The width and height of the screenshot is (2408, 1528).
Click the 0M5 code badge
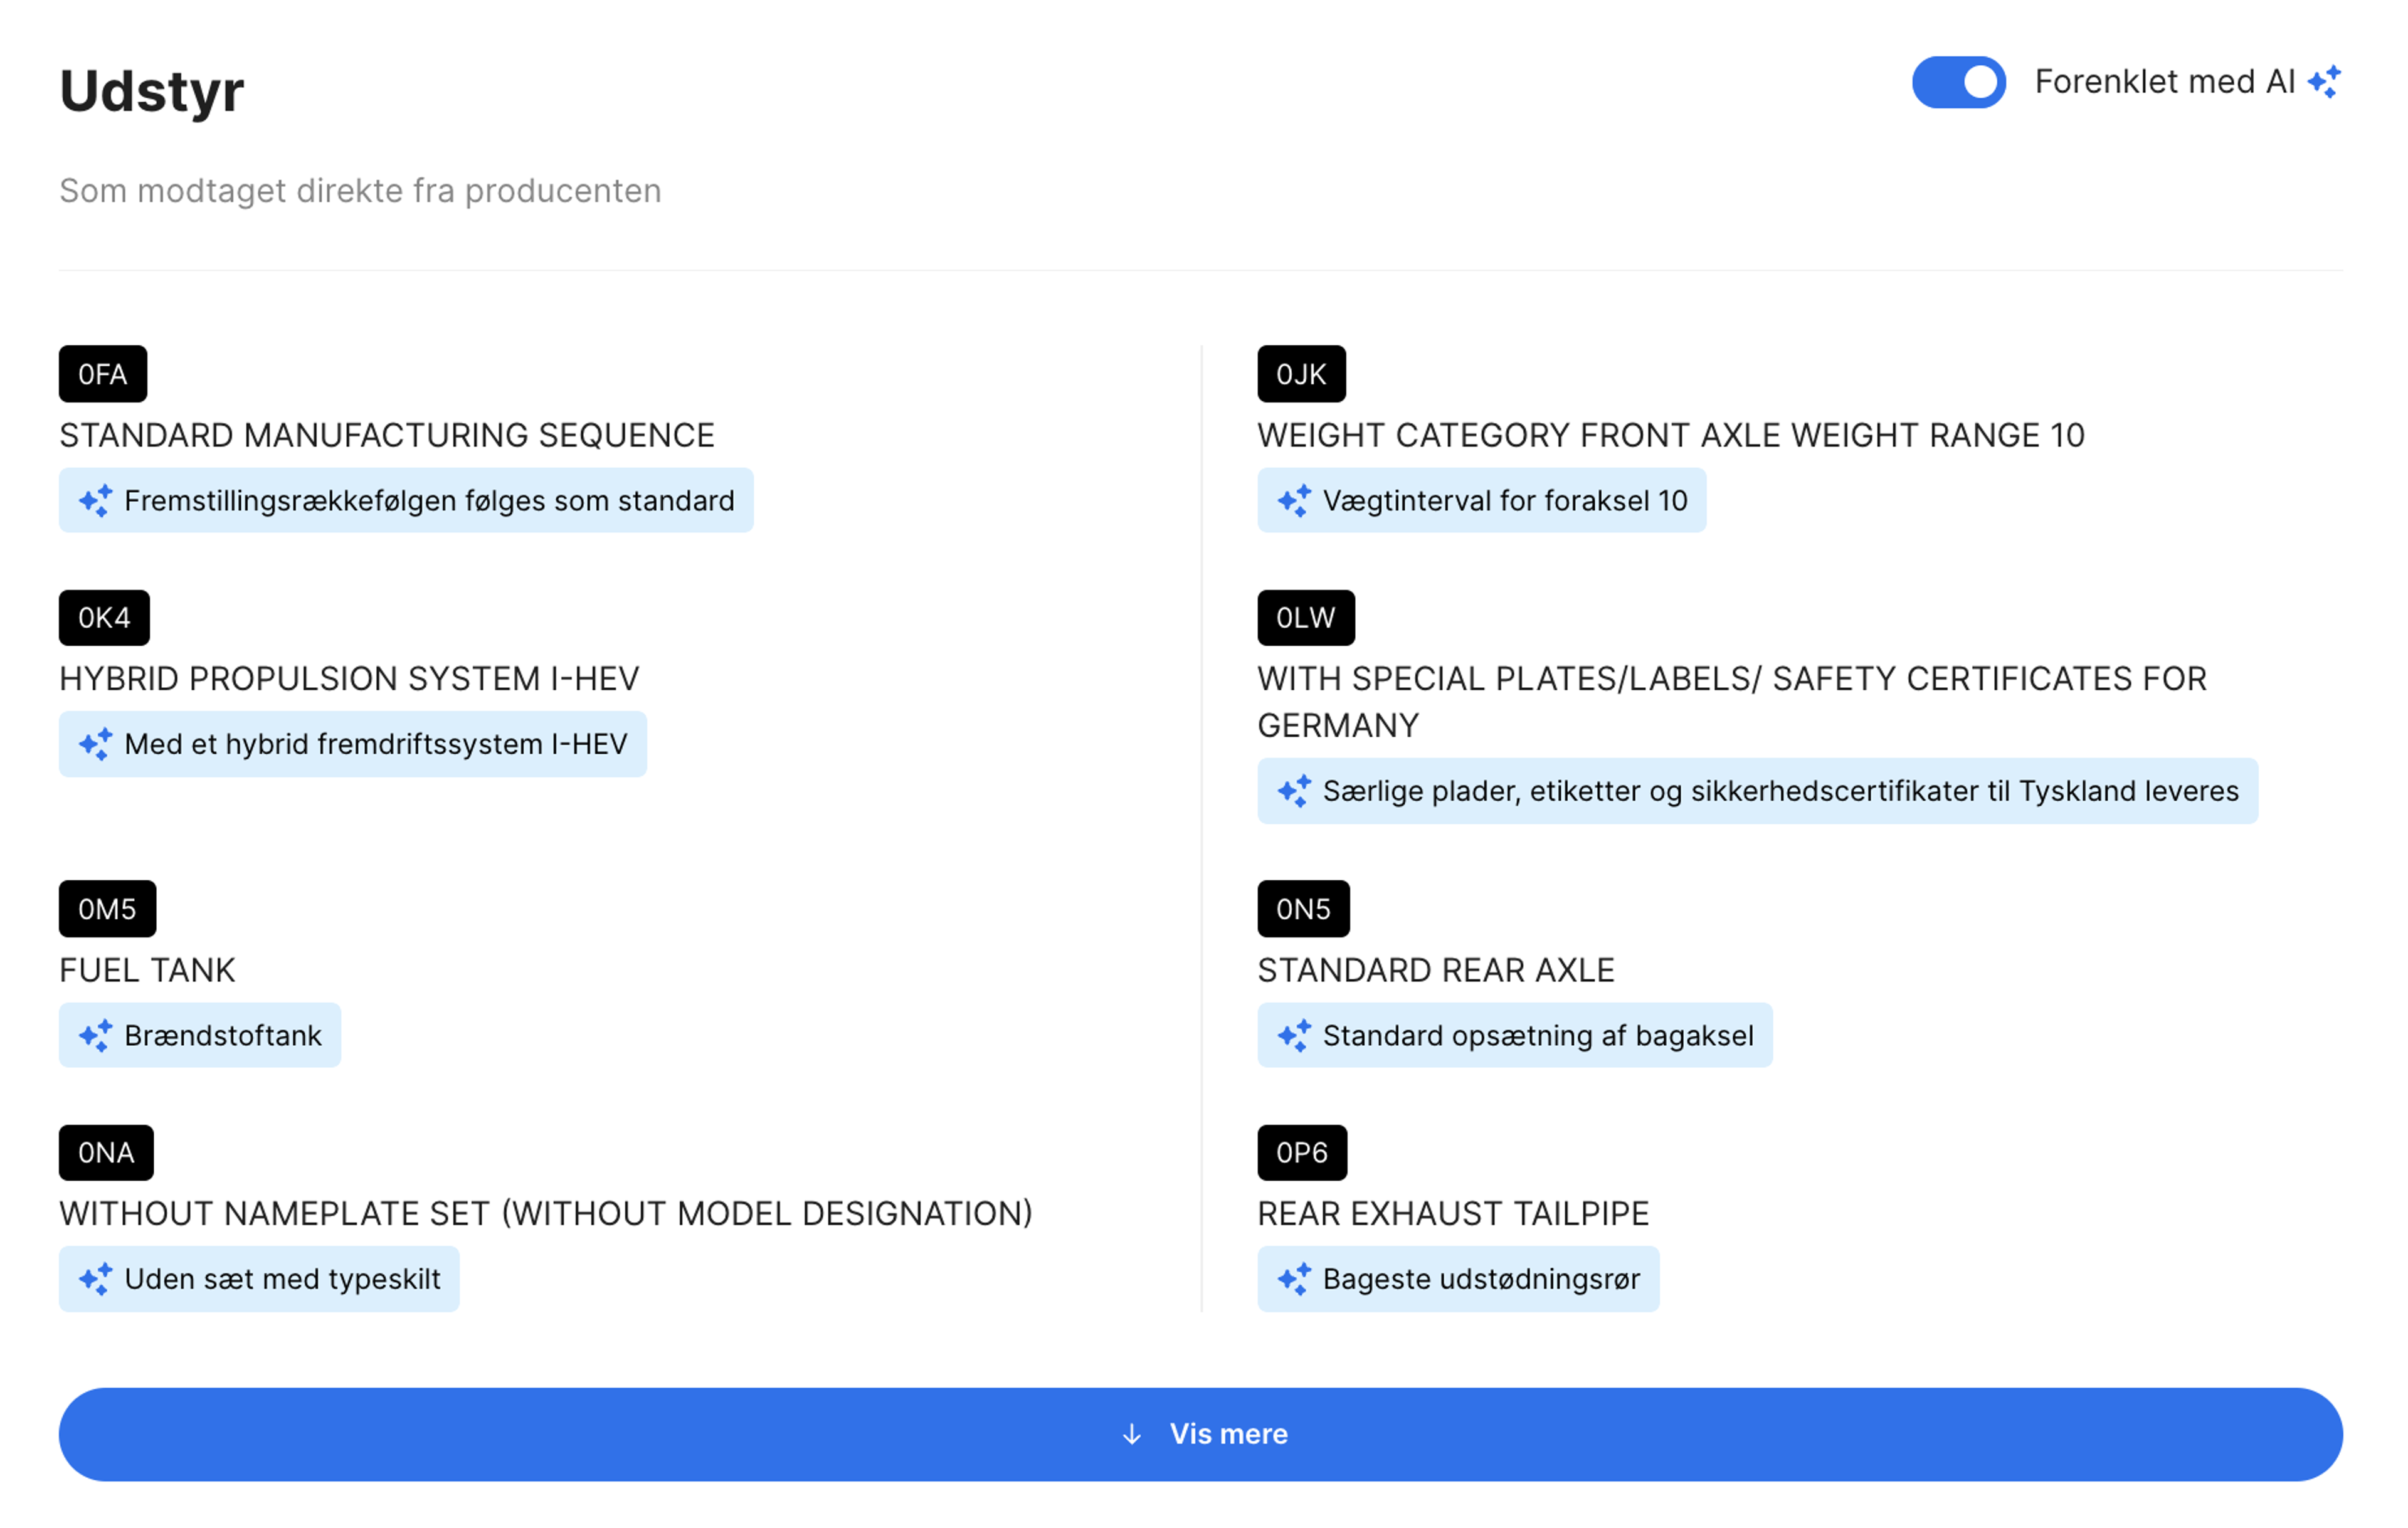pos(107,908)
